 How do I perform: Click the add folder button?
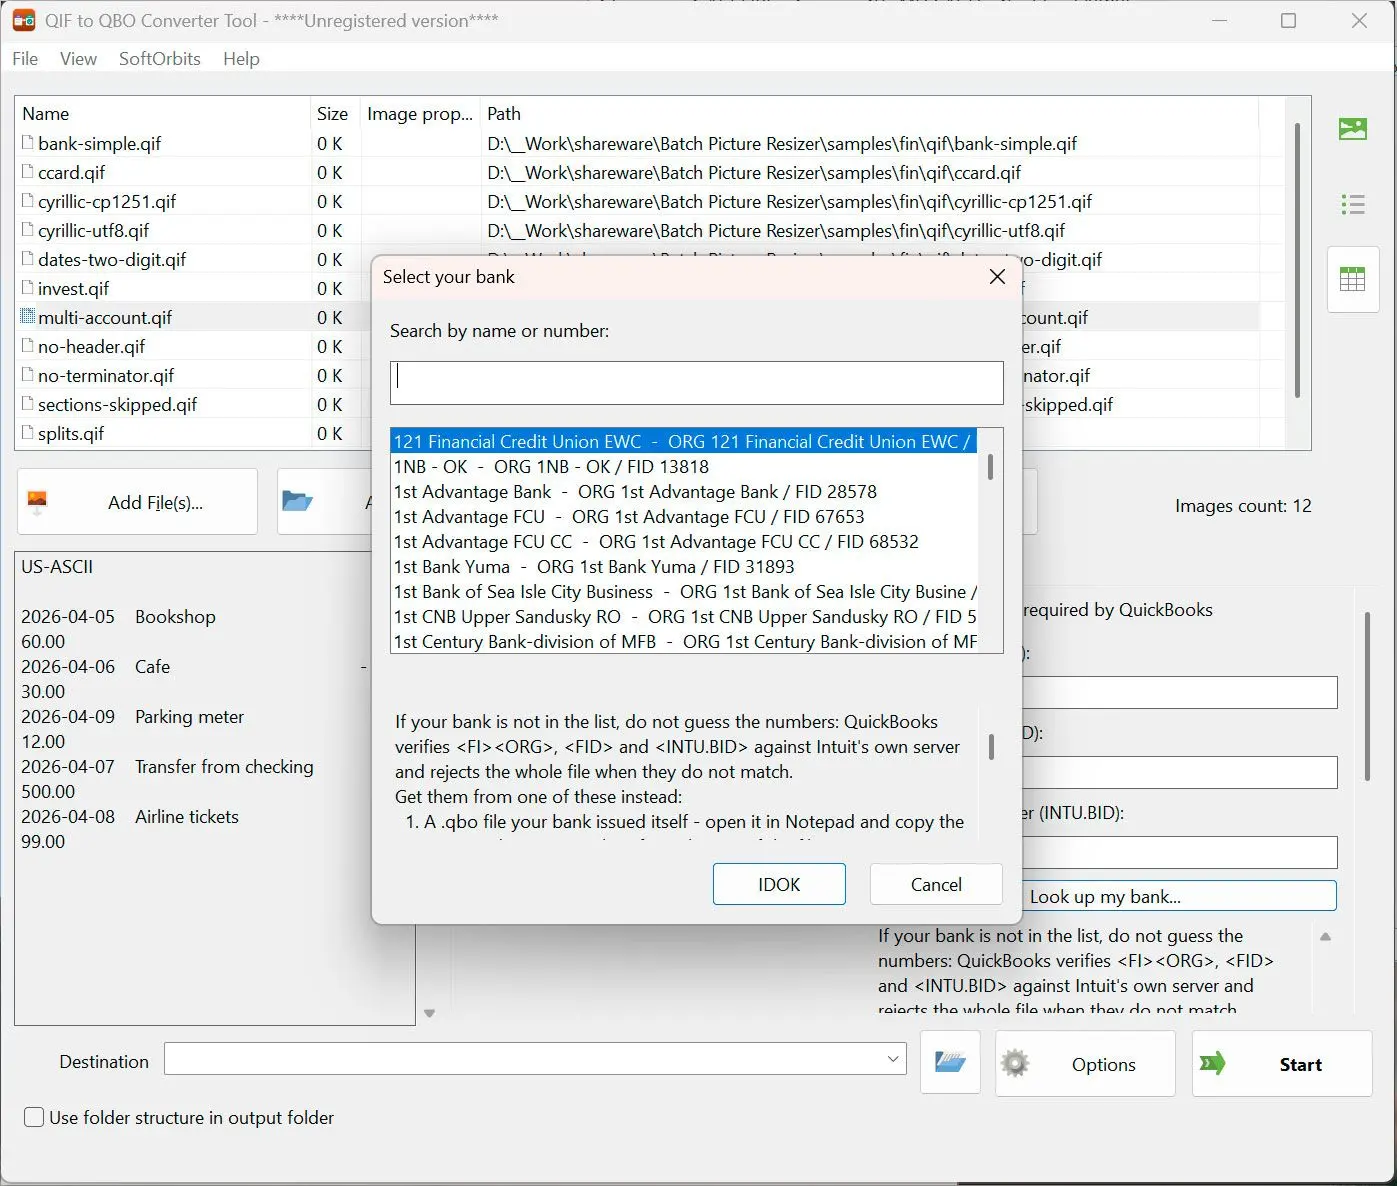tap(324, 502)
